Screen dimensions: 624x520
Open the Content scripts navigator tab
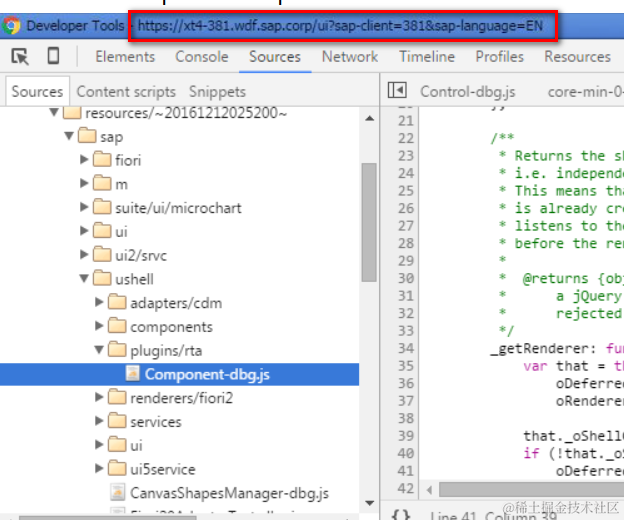tap(126, 92)
